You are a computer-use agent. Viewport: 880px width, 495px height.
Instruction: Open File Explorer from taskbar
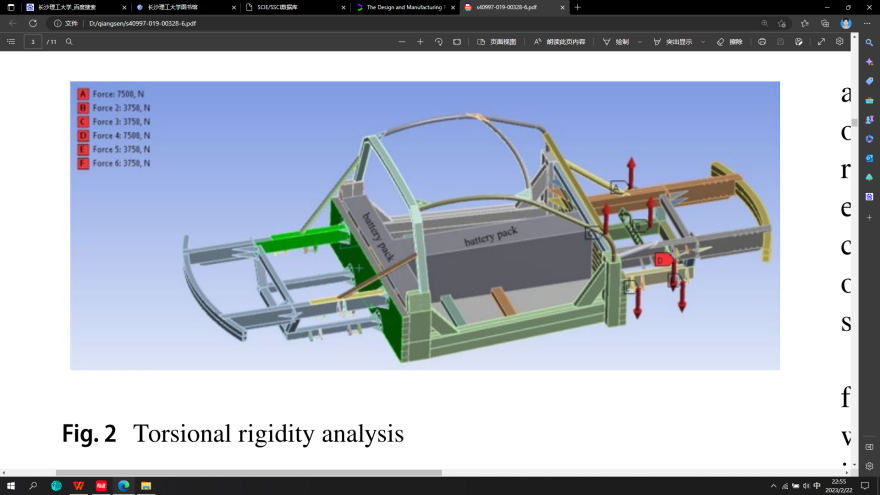146,485
